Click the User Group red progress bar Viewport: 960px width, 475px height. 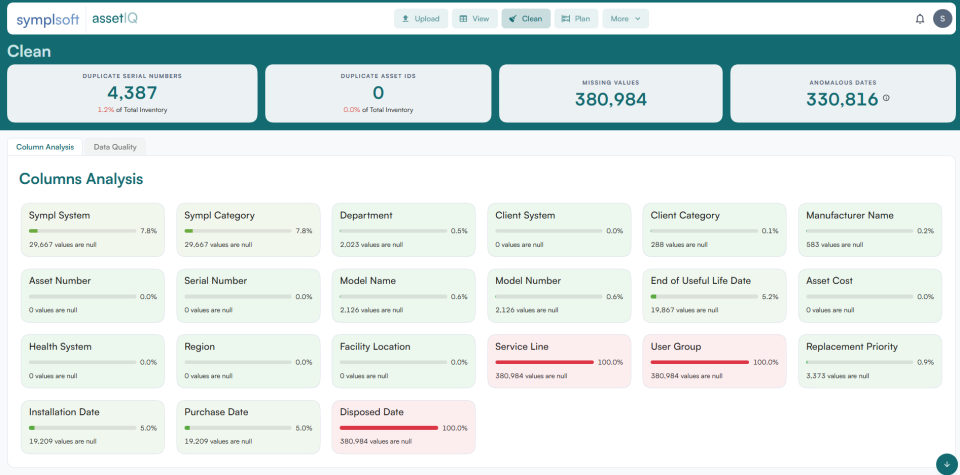point(700,362)
